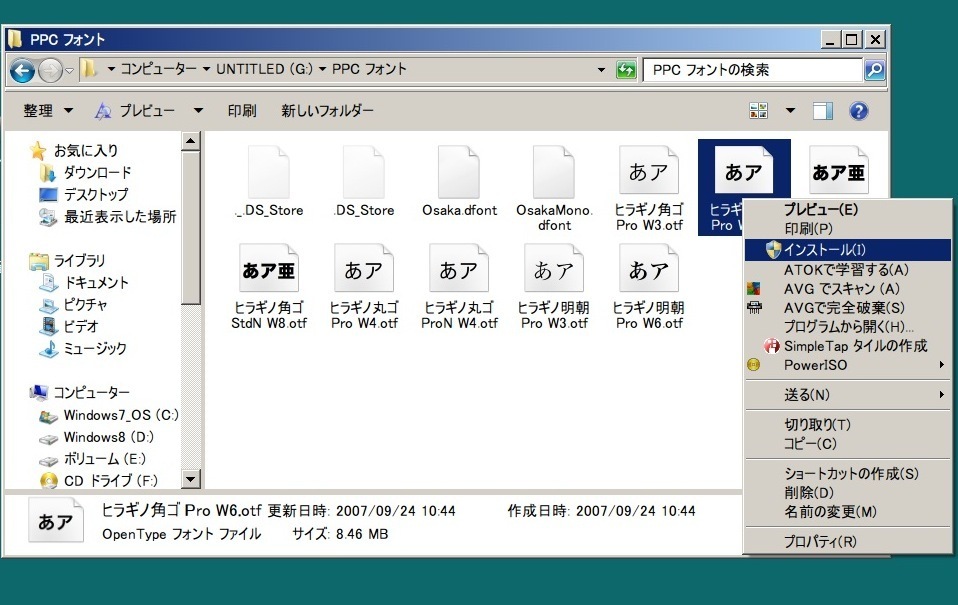Choose インストール(I) from the context menu
The image size is (958, 605).
825,249
